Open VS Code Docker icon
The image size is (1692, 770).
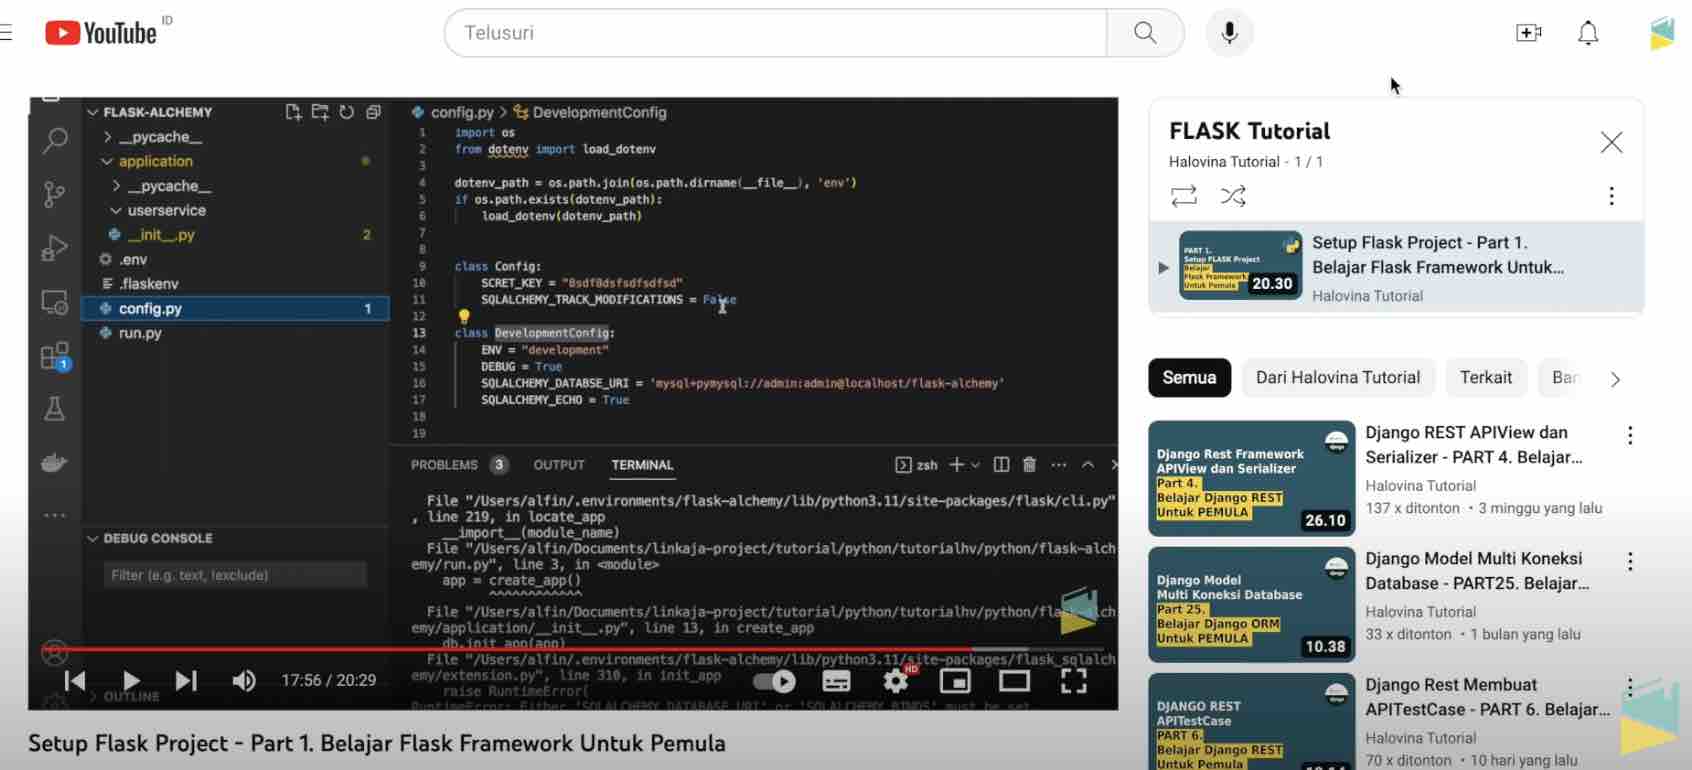[55, 462]
